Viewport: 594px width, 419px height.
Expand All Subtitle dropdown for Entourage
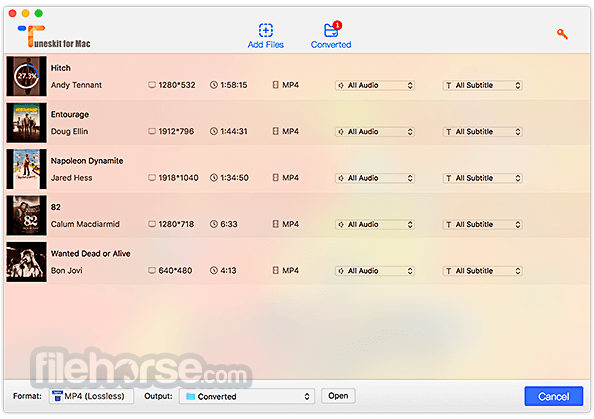point(482,132)
